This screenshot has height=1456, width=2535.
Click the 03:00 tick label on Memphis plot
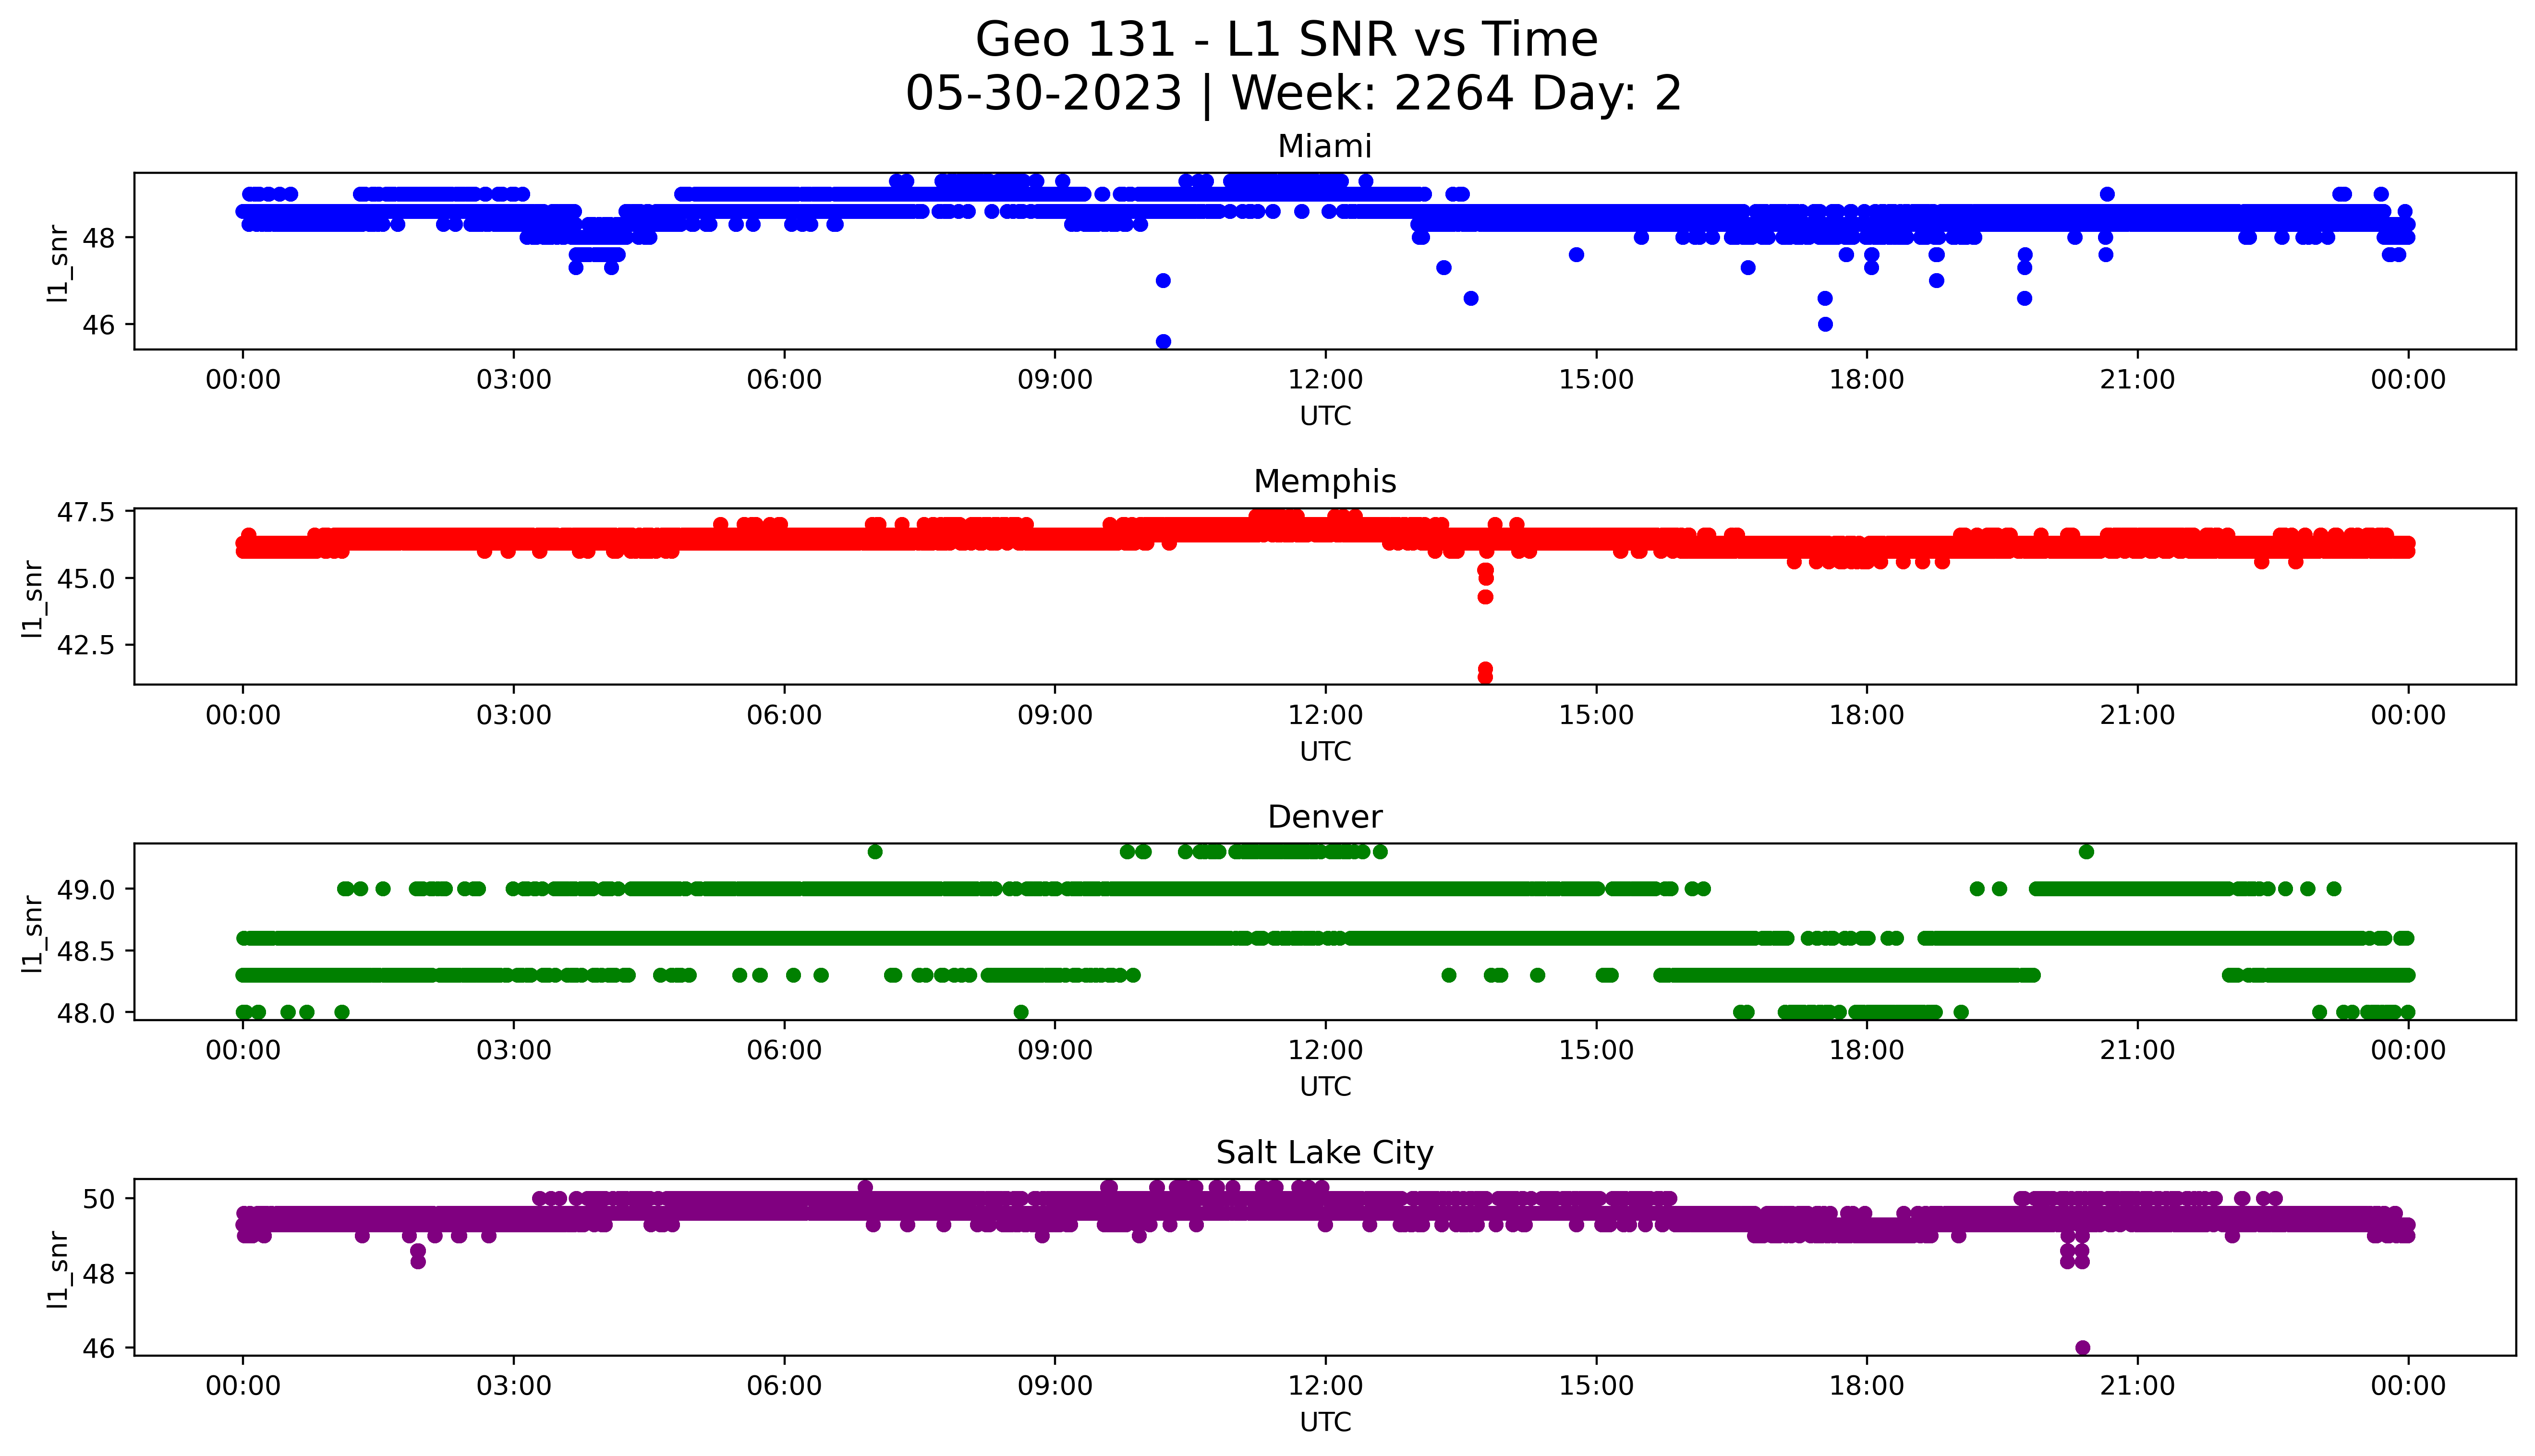(x=514, y=715)
